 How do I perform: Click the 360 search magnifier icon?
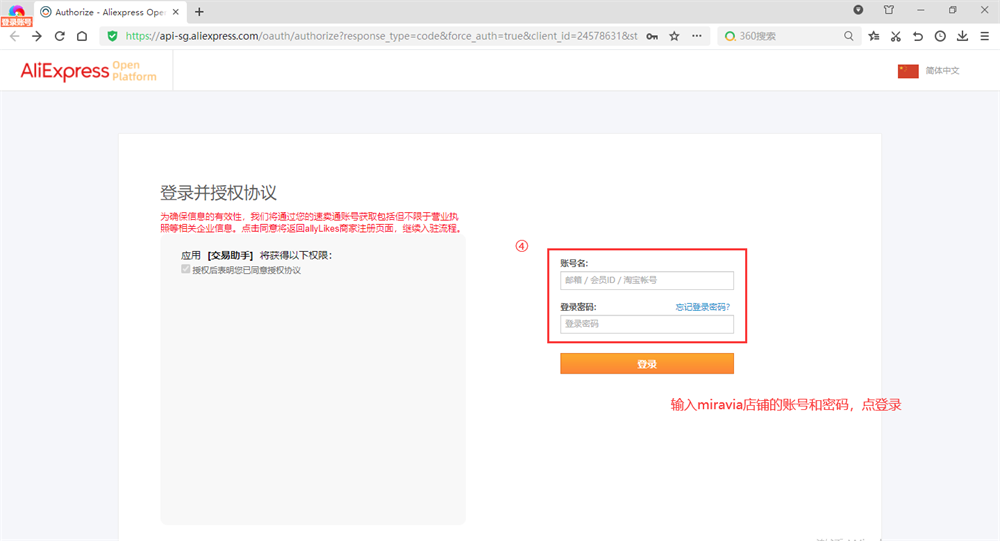(848, 36)
